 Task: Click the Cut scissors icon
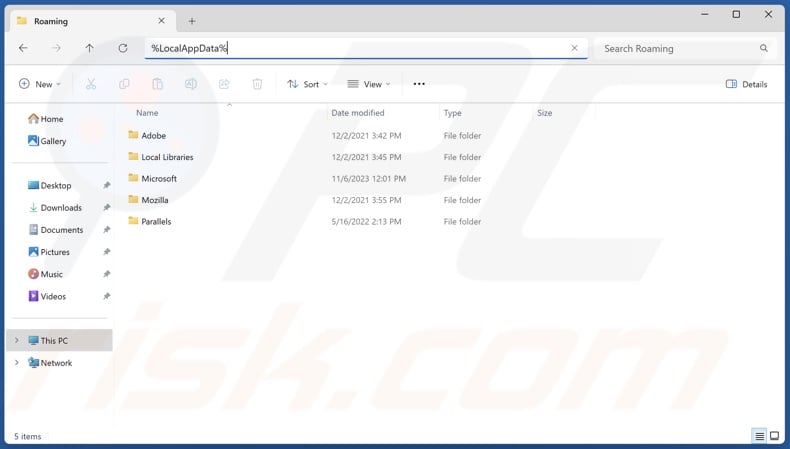pyautogui.click(x=91, y=84)
